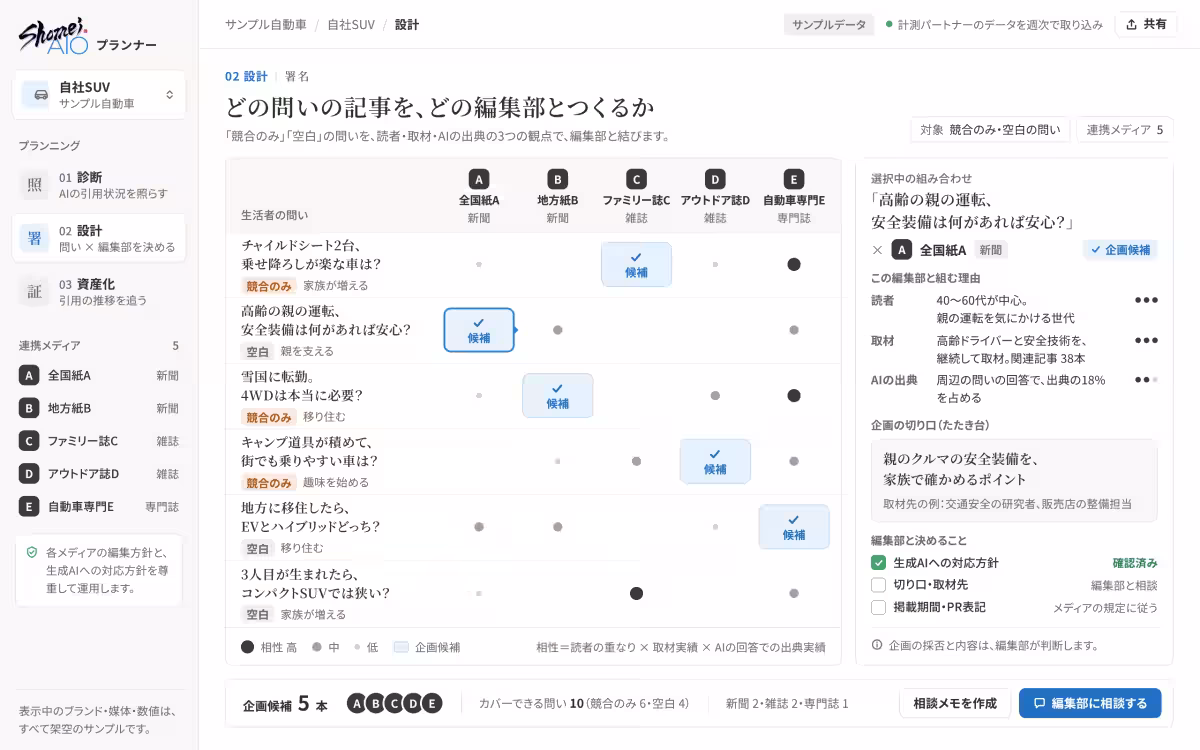The image size is (1200, 750).
Task: Click the 全国紙A dot in 地方に移住 row
Action: tap(479, 527)
